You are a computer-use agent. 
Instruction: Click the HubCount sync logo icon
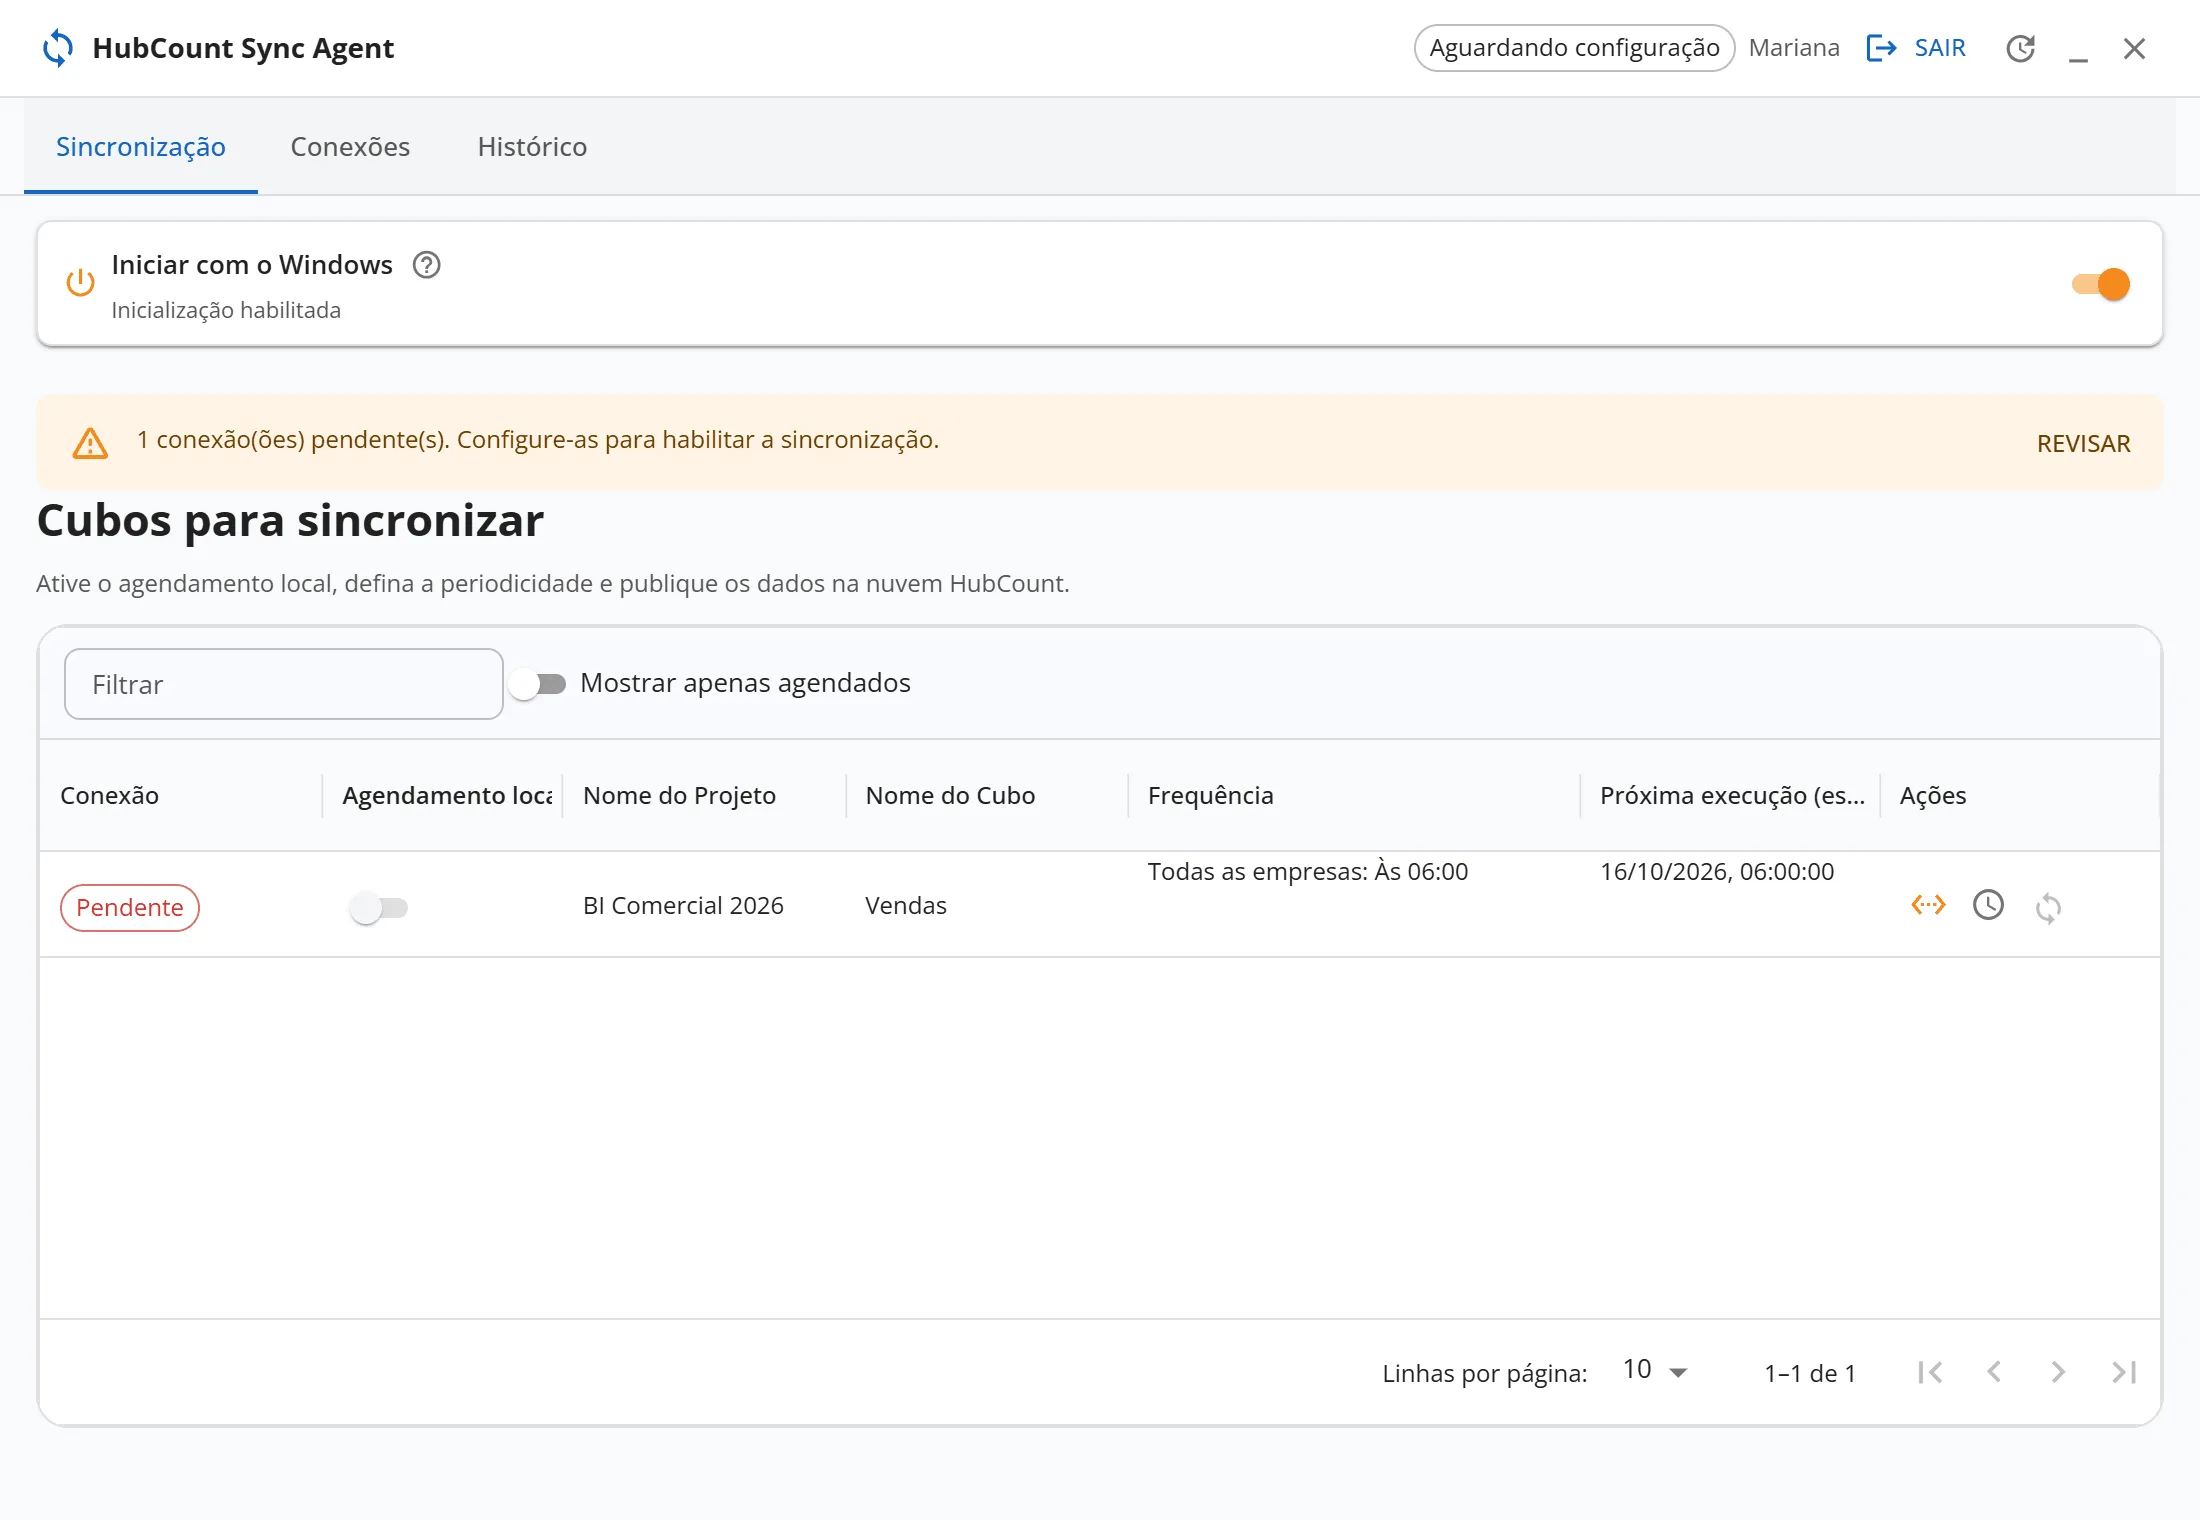(58, 48)
